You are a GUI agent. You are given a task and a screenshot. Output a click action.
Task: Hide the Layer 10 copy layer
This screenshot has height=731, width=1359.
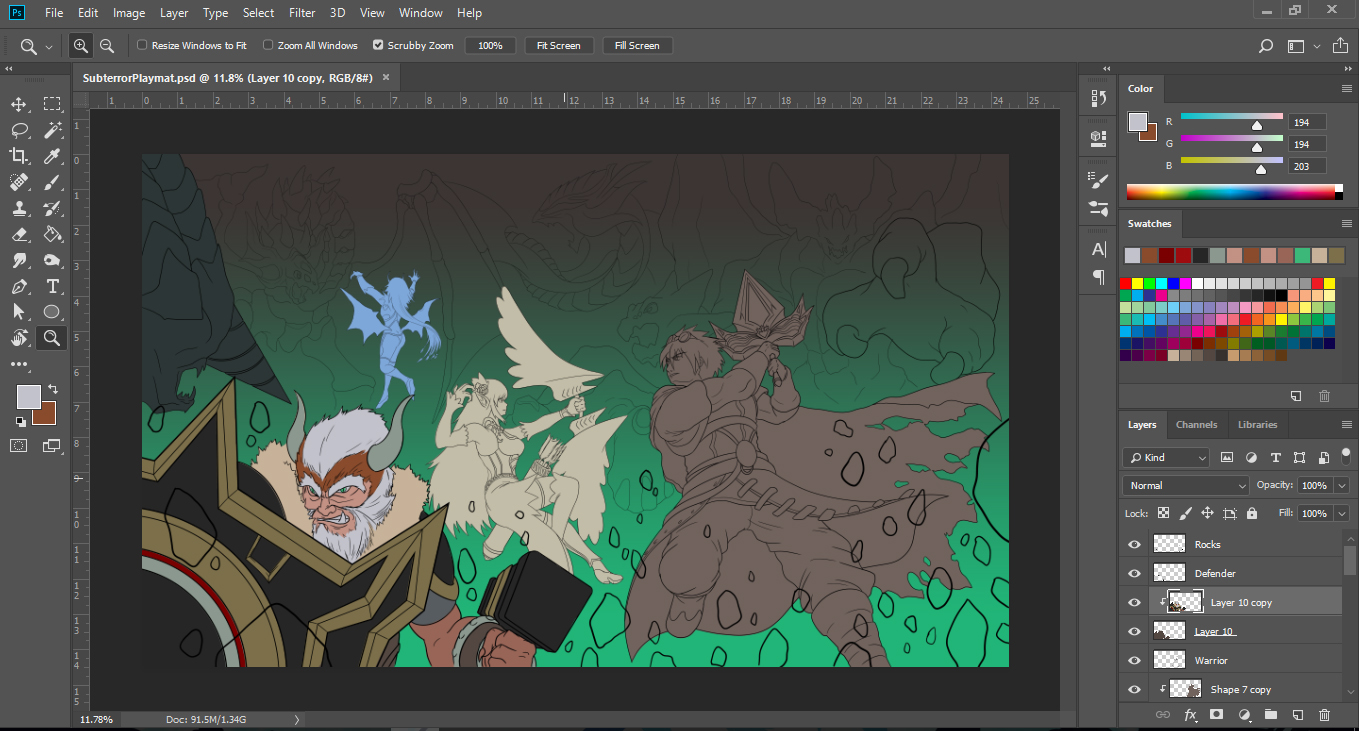click(x=1134, y=602)
